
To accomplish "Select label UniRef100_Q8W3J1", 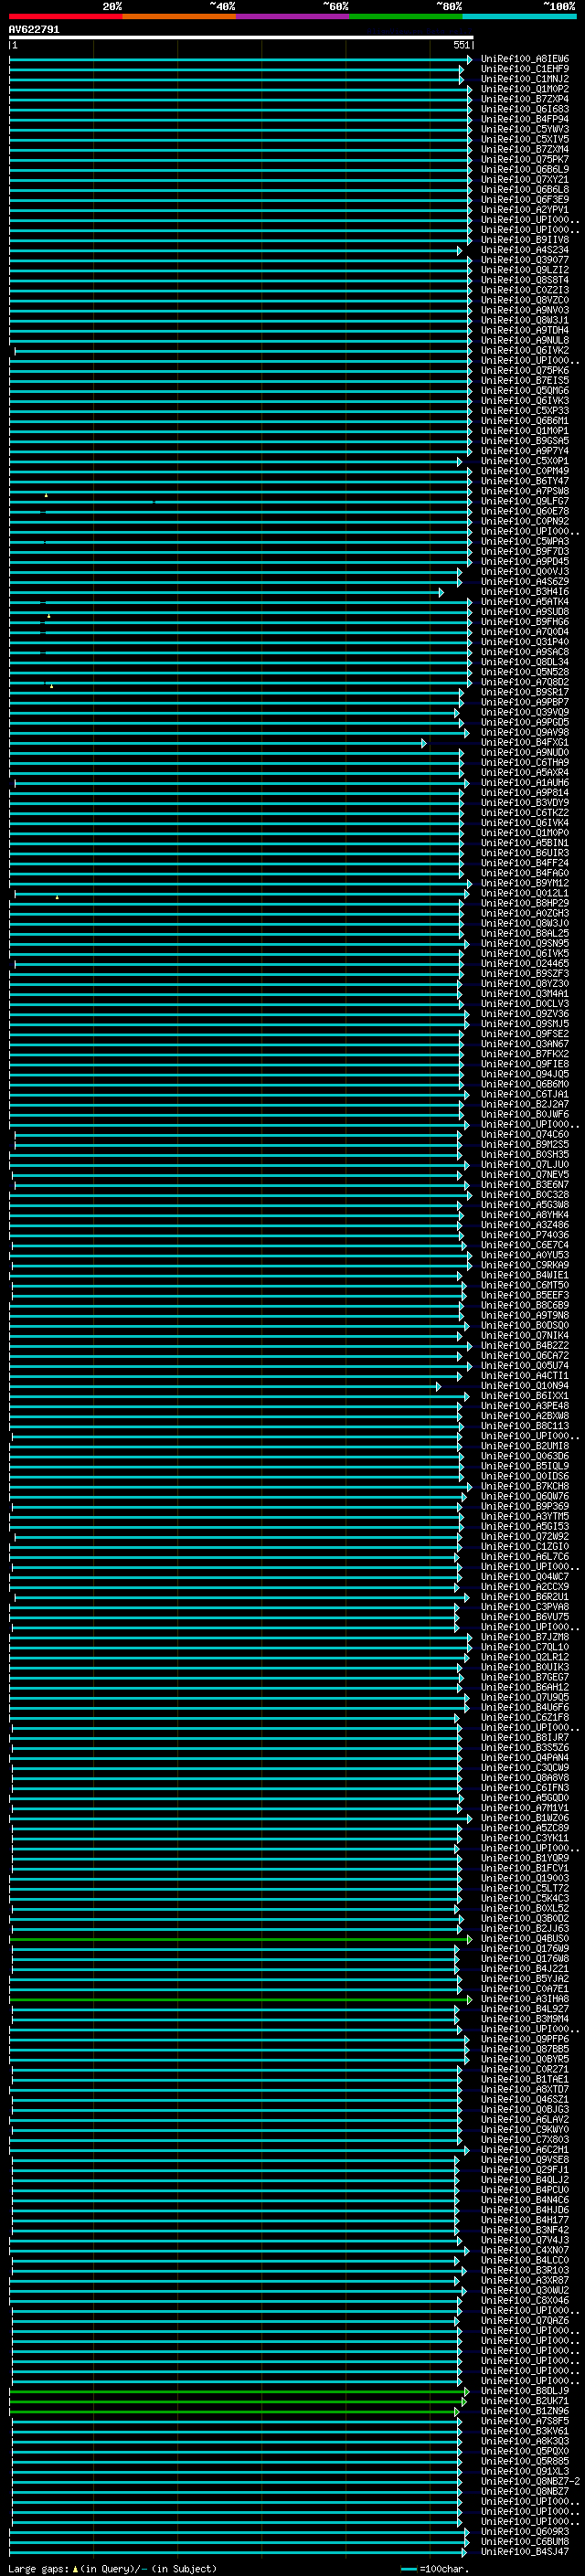I will (524, 320).
